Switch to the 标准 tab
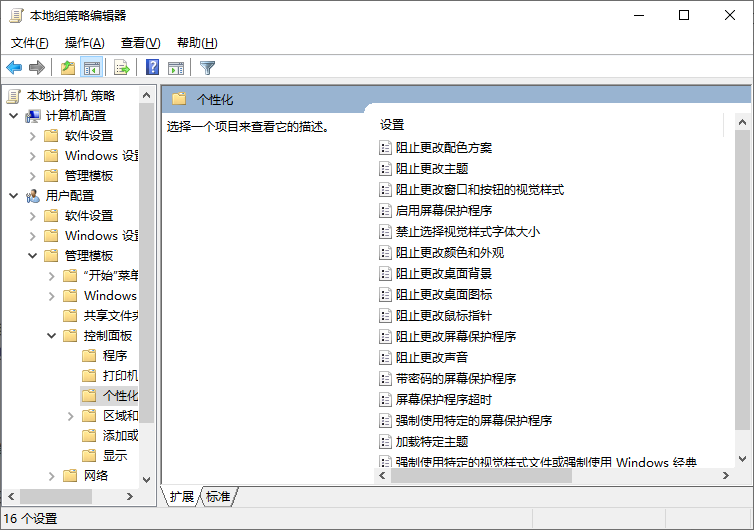Image resolution: width=754 pixels, height=530 pixels. (x=218, y=496)
